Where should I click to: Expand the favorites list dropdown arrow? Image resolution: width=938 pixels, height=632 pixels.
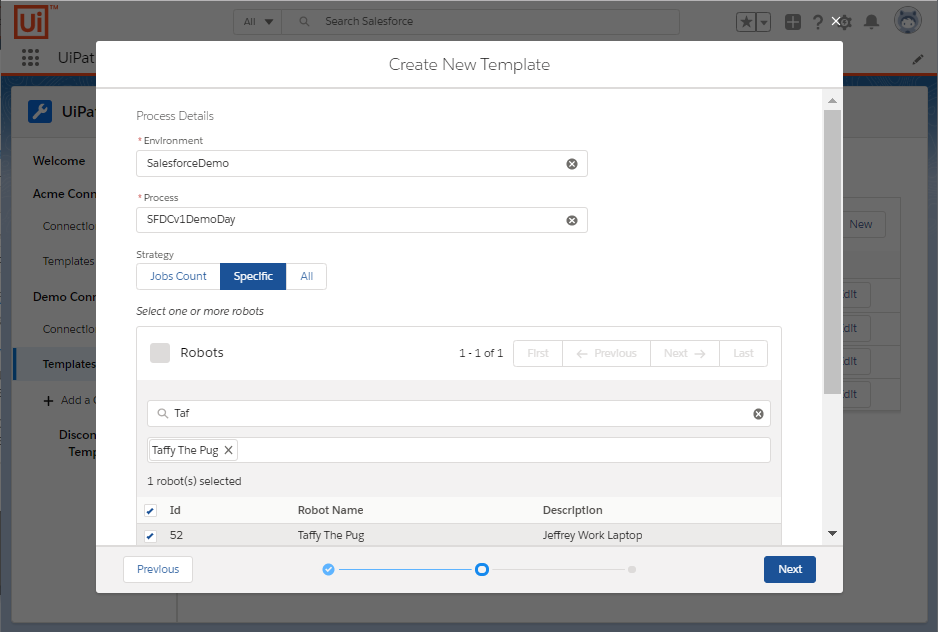point(763,22)
